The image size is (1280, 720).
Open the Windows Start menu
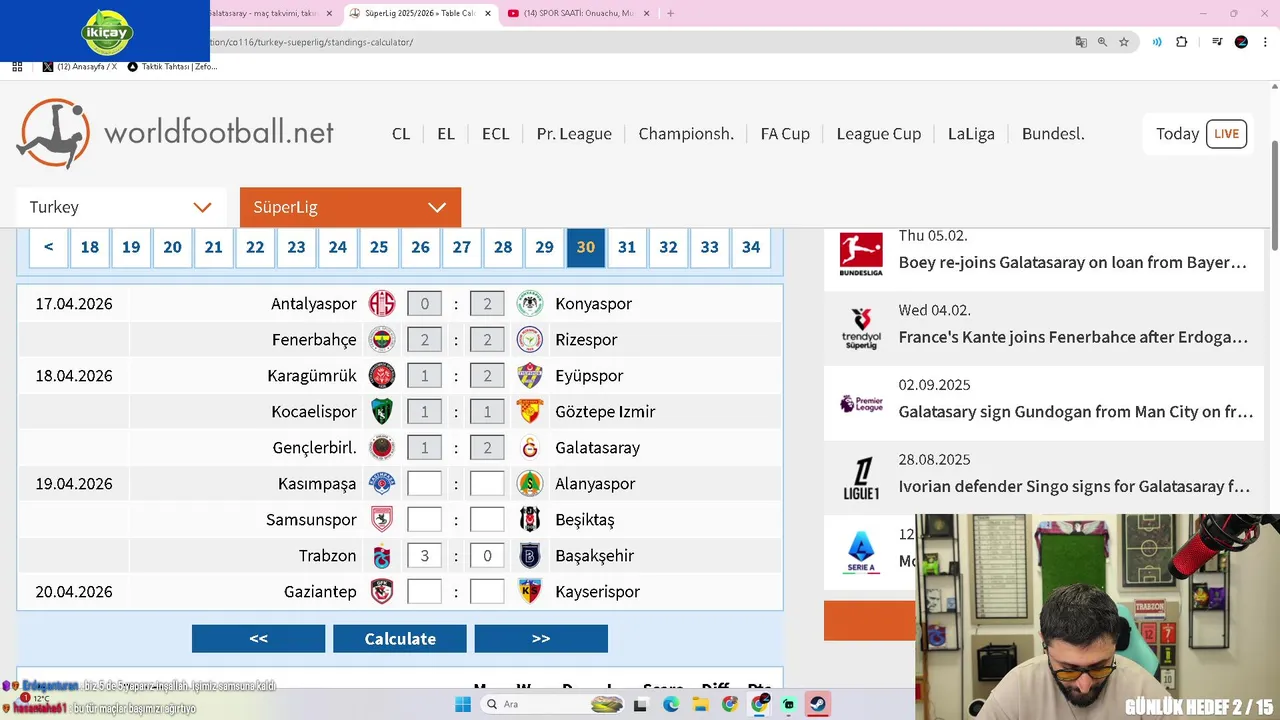pyautogui.click(x=463, y=704)
